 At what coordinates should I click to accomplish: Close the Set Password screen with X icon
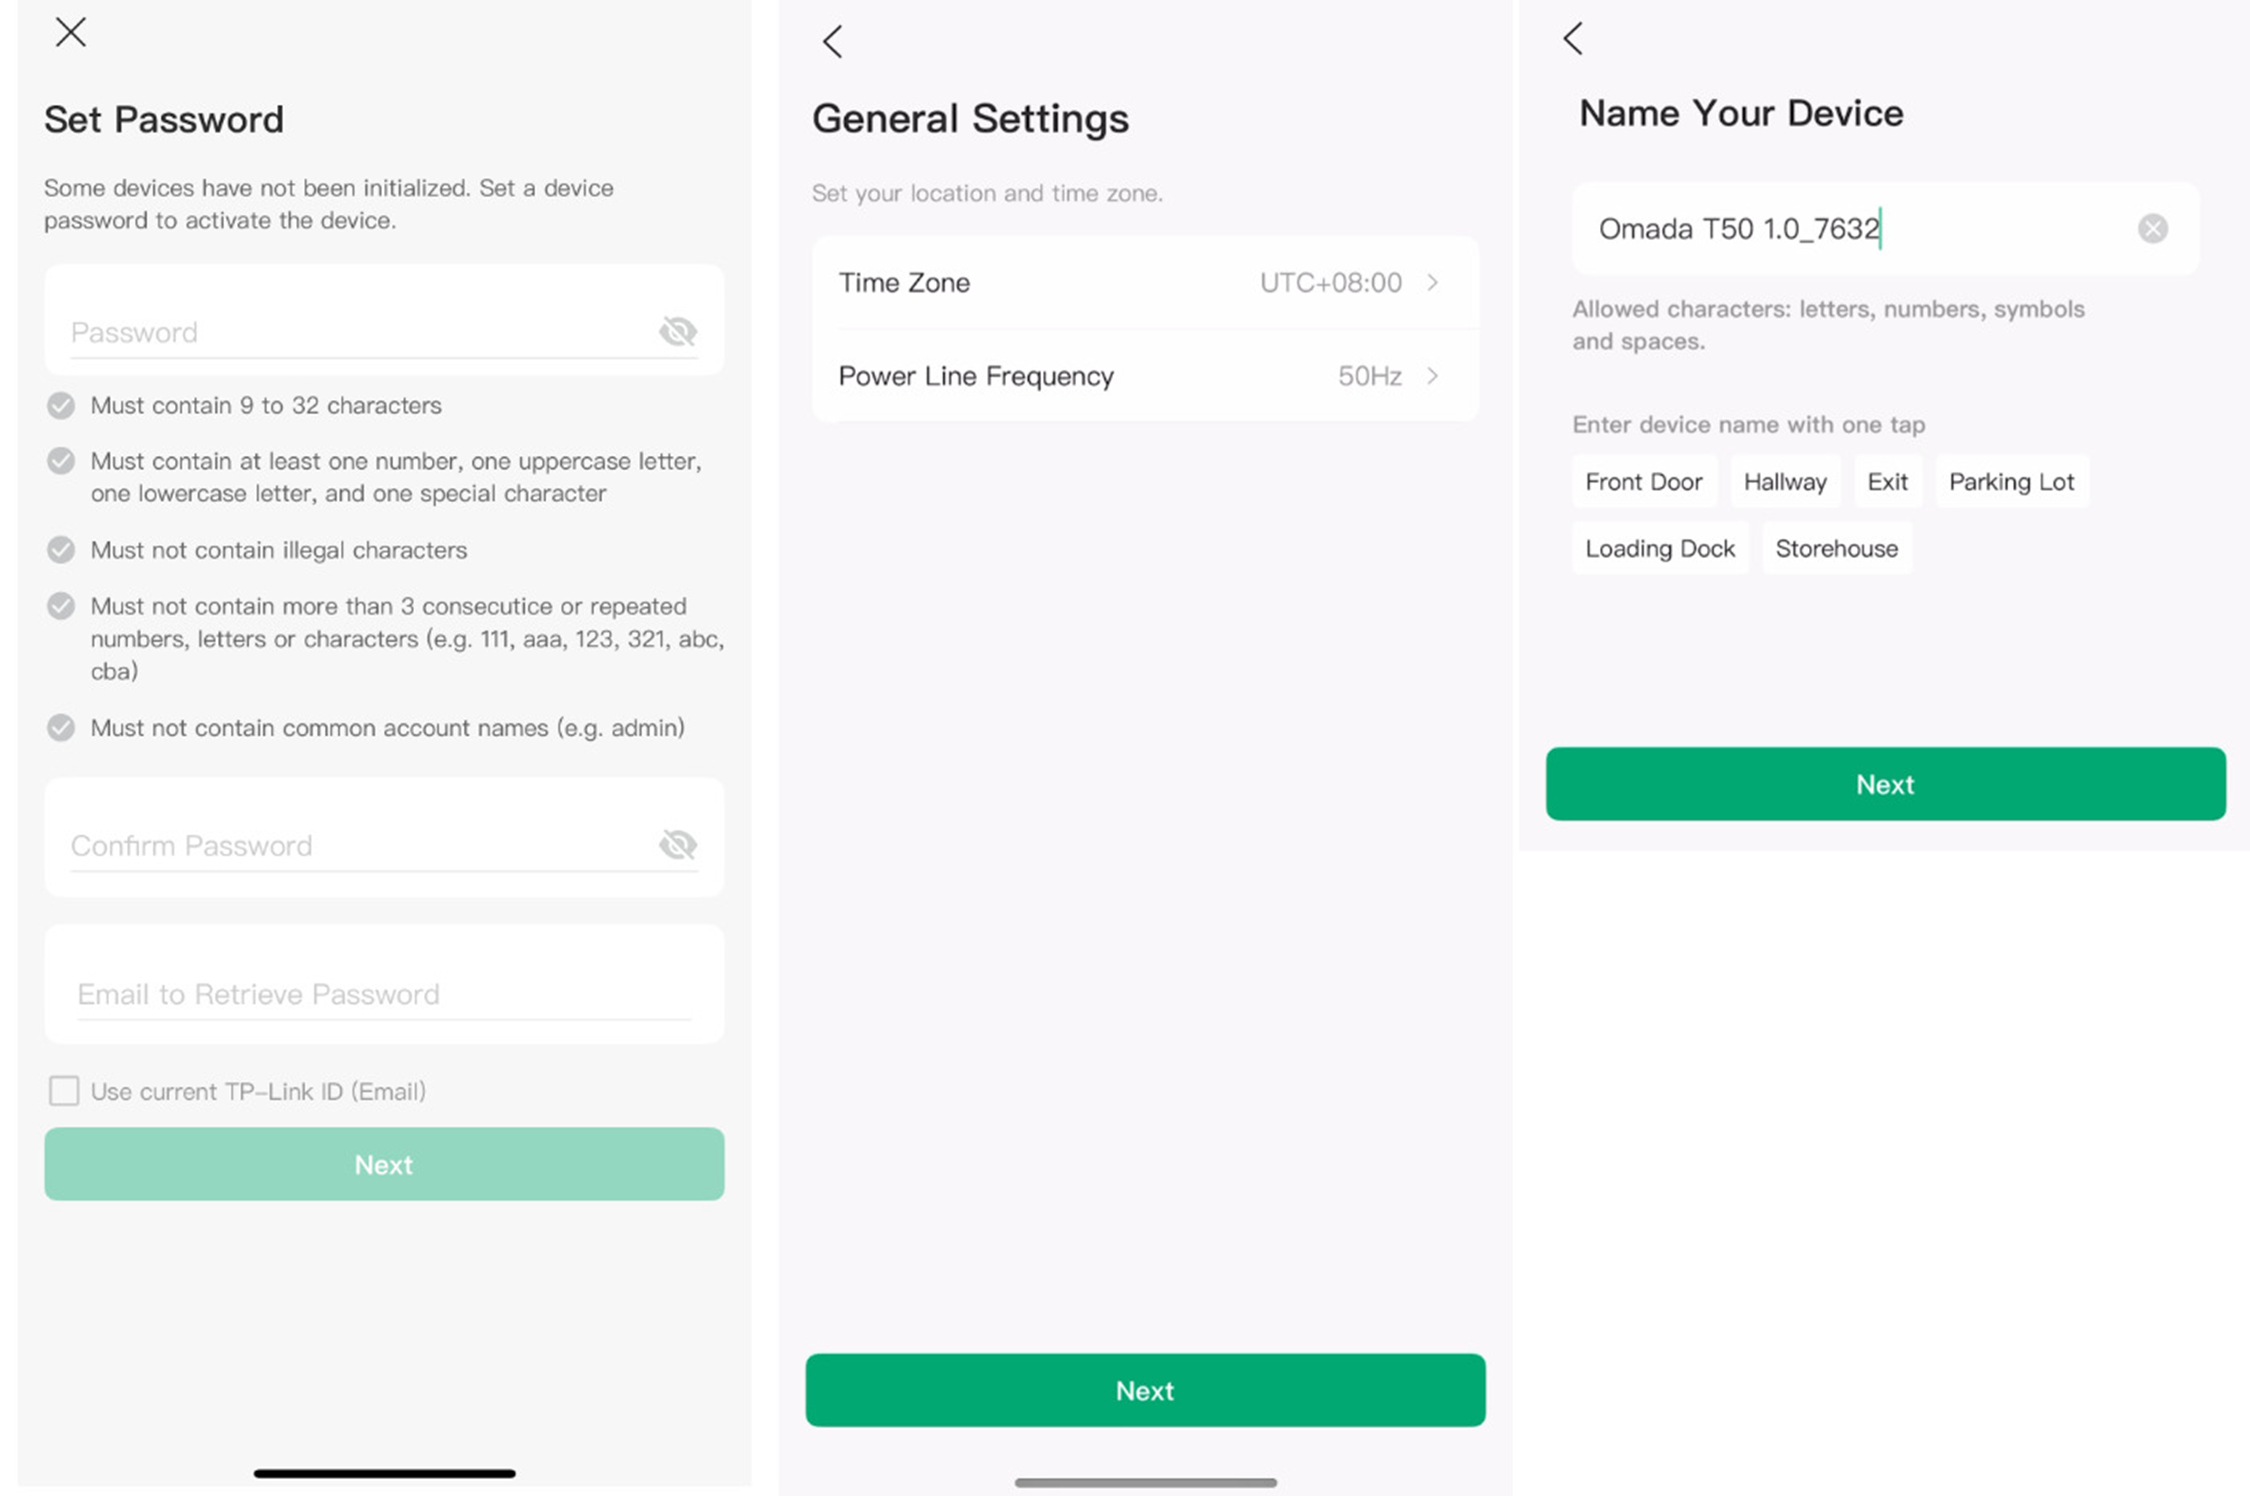(x=70, y=32)
